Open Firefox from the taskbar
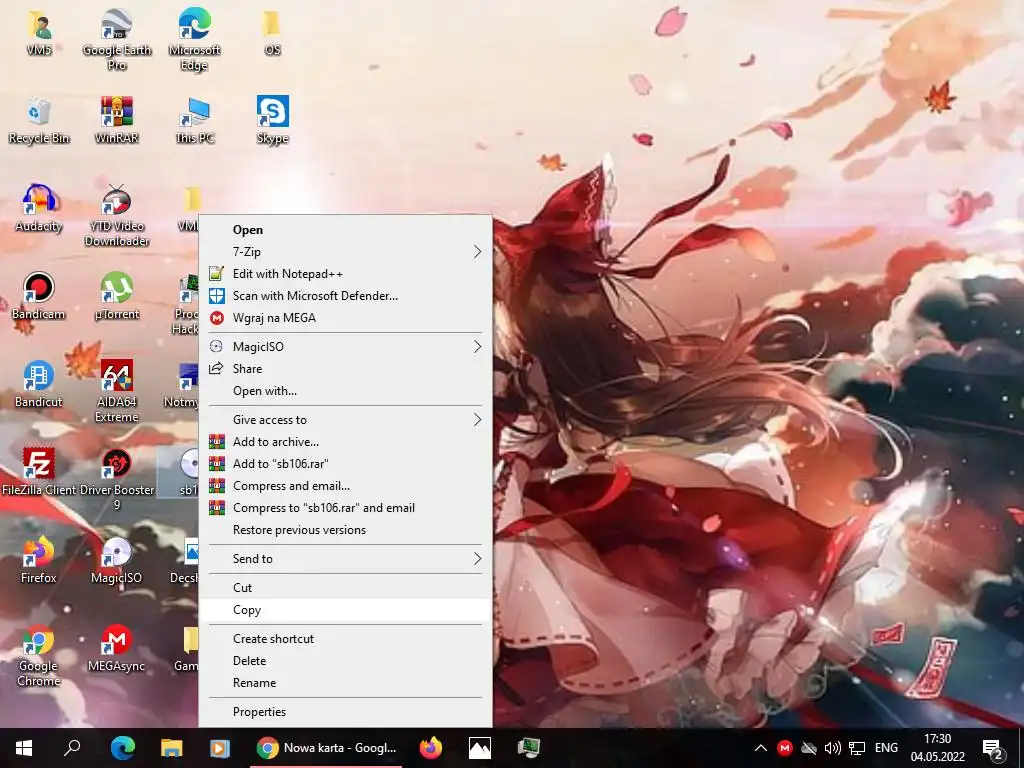Screen dimensions: 1024x768 [431, 748]
